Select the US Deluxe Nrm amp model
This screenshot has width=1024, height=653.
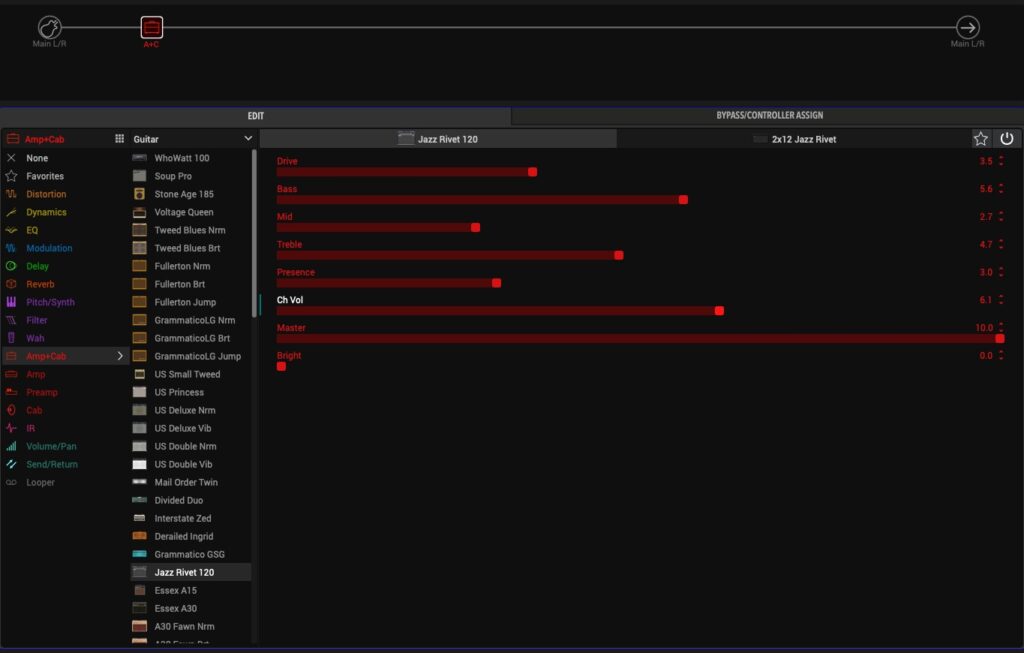click(184, 410)
